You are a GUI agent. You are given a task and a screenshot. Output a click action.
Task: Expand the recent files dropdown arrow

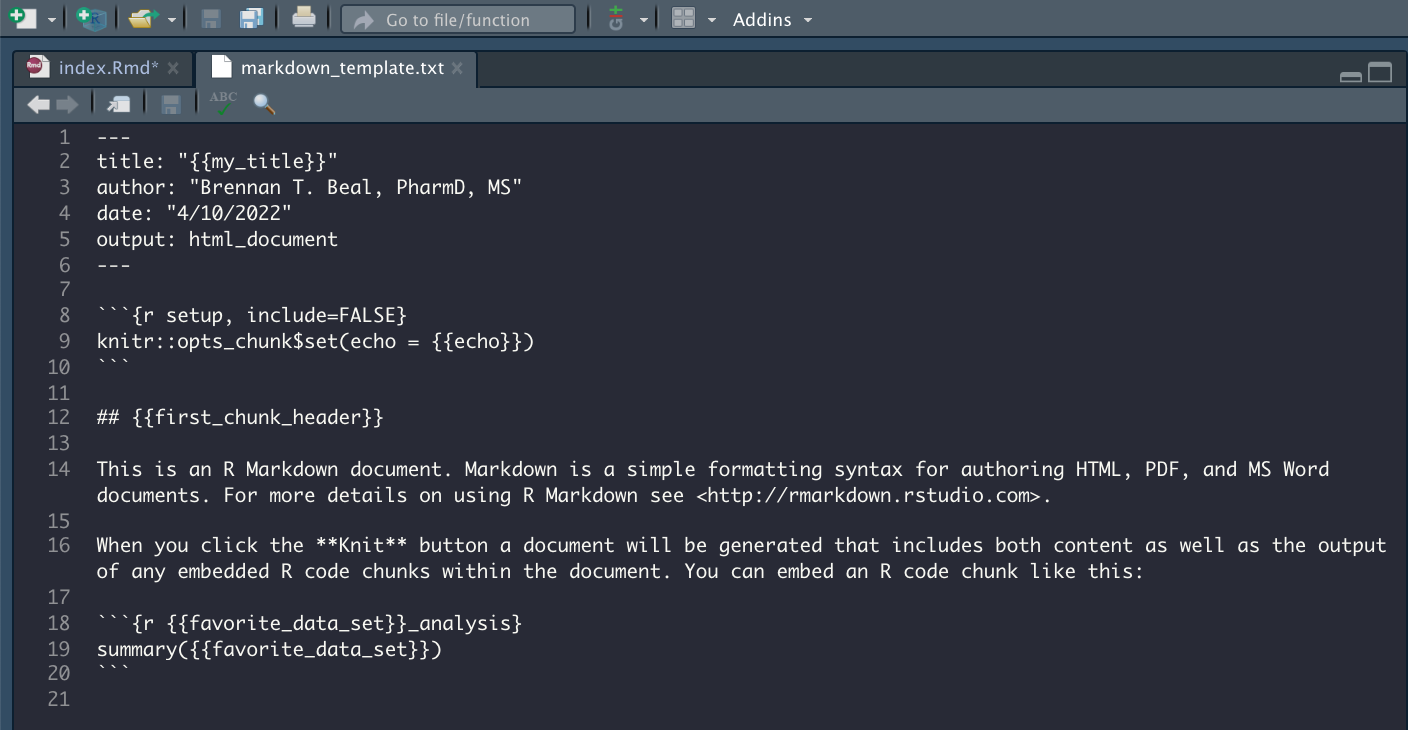point(172,19)
